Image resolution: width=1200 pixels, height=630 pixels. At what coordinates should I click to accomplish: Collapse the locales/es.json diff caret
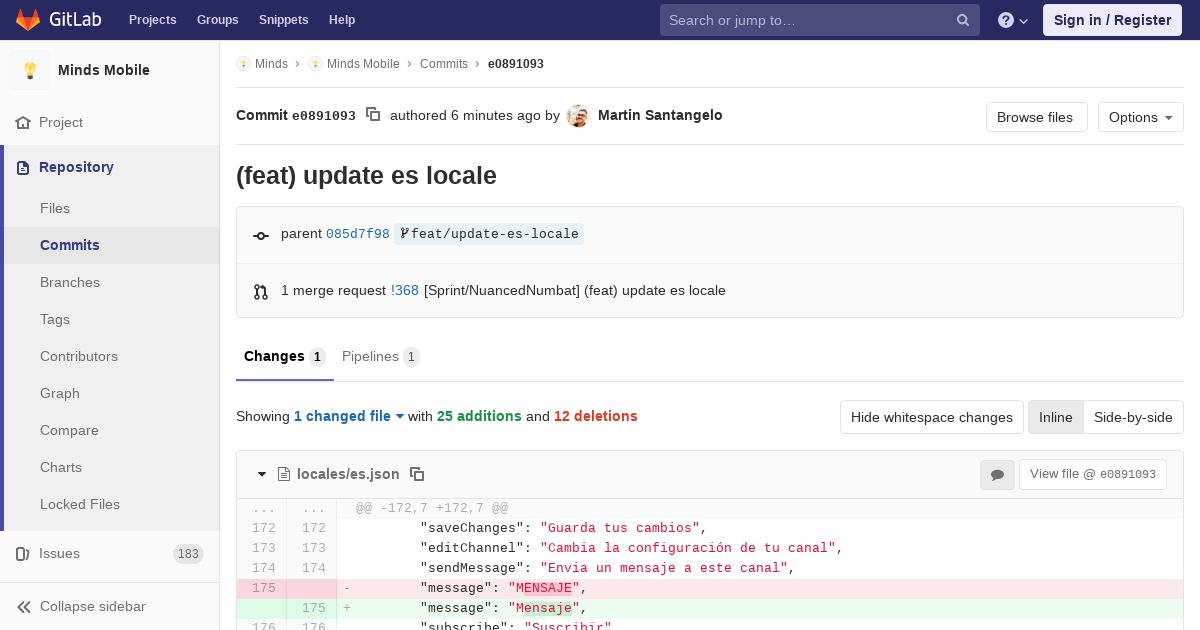click(262, 474)
